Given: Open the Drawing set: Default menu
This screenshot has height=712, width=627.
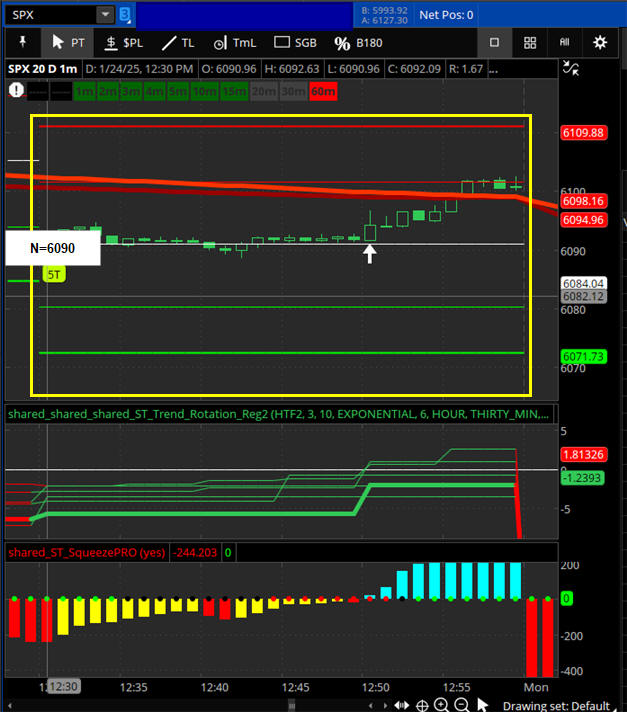Looking at the screenshot, I should pyautogui.click(x=556, y=706).
